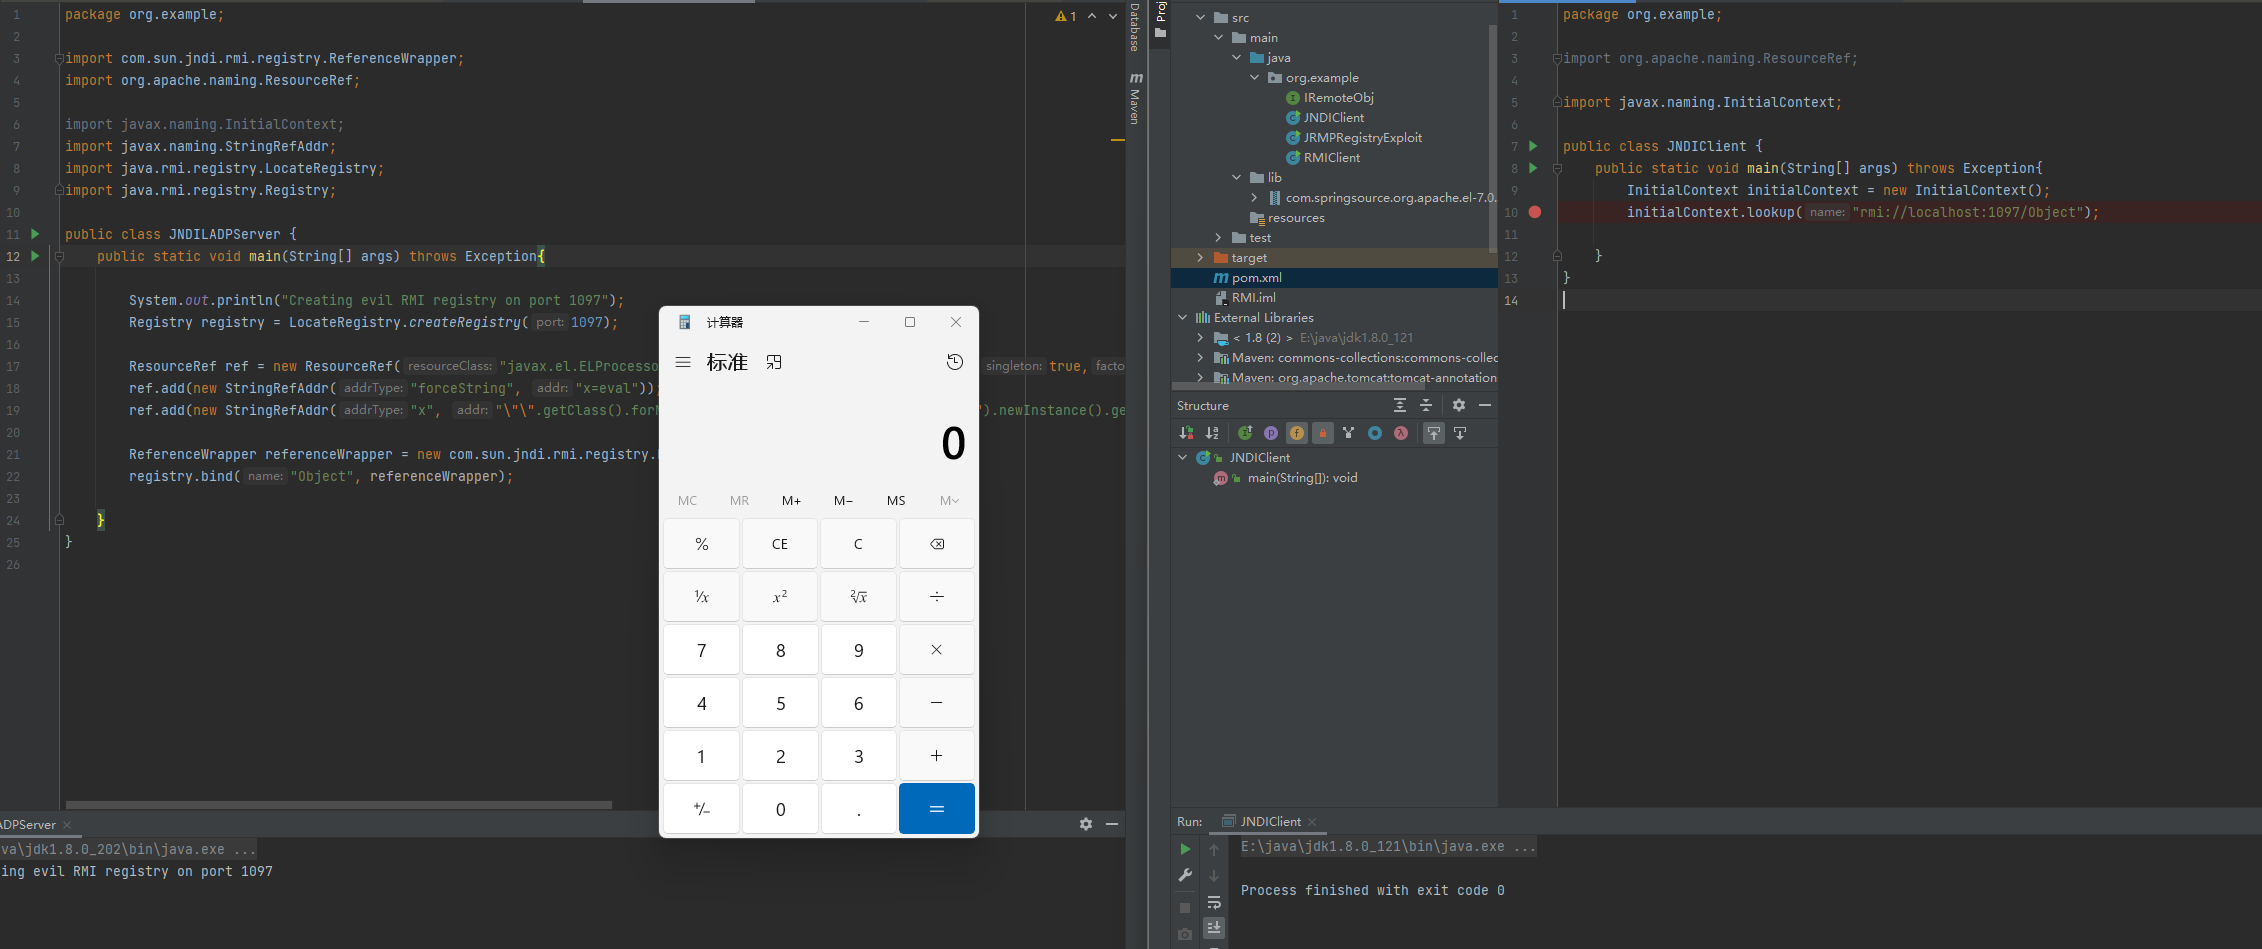The height and width of the screenshot is (949, 2262).
Task: Open calculator history icon
Action: [955, 362]
